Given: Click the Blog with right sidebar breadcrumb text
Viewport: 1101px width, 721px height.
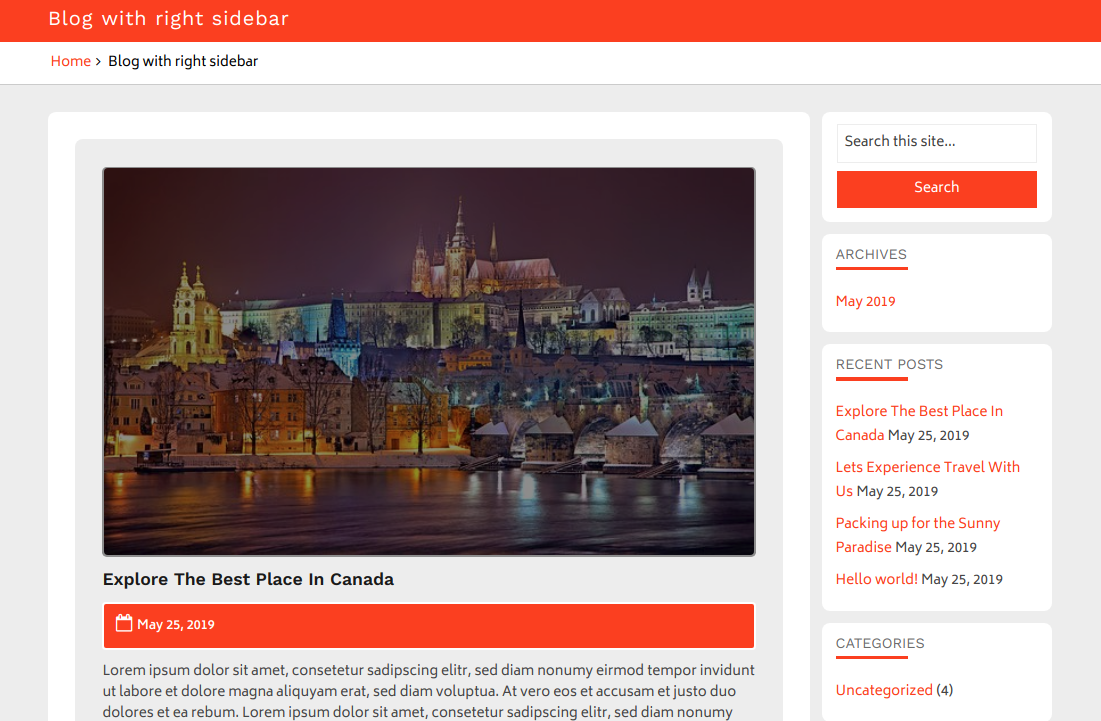Looking at the screenshot, I should coord(183,61).
